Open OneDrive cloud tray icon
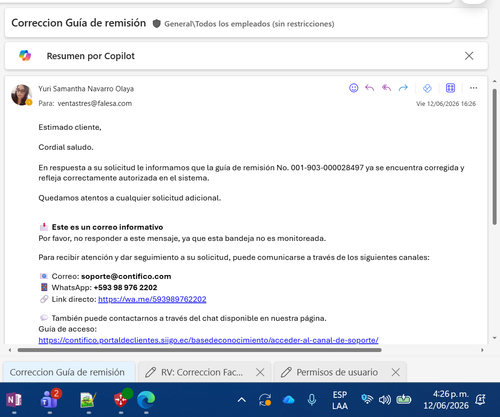 click(288, 400)
